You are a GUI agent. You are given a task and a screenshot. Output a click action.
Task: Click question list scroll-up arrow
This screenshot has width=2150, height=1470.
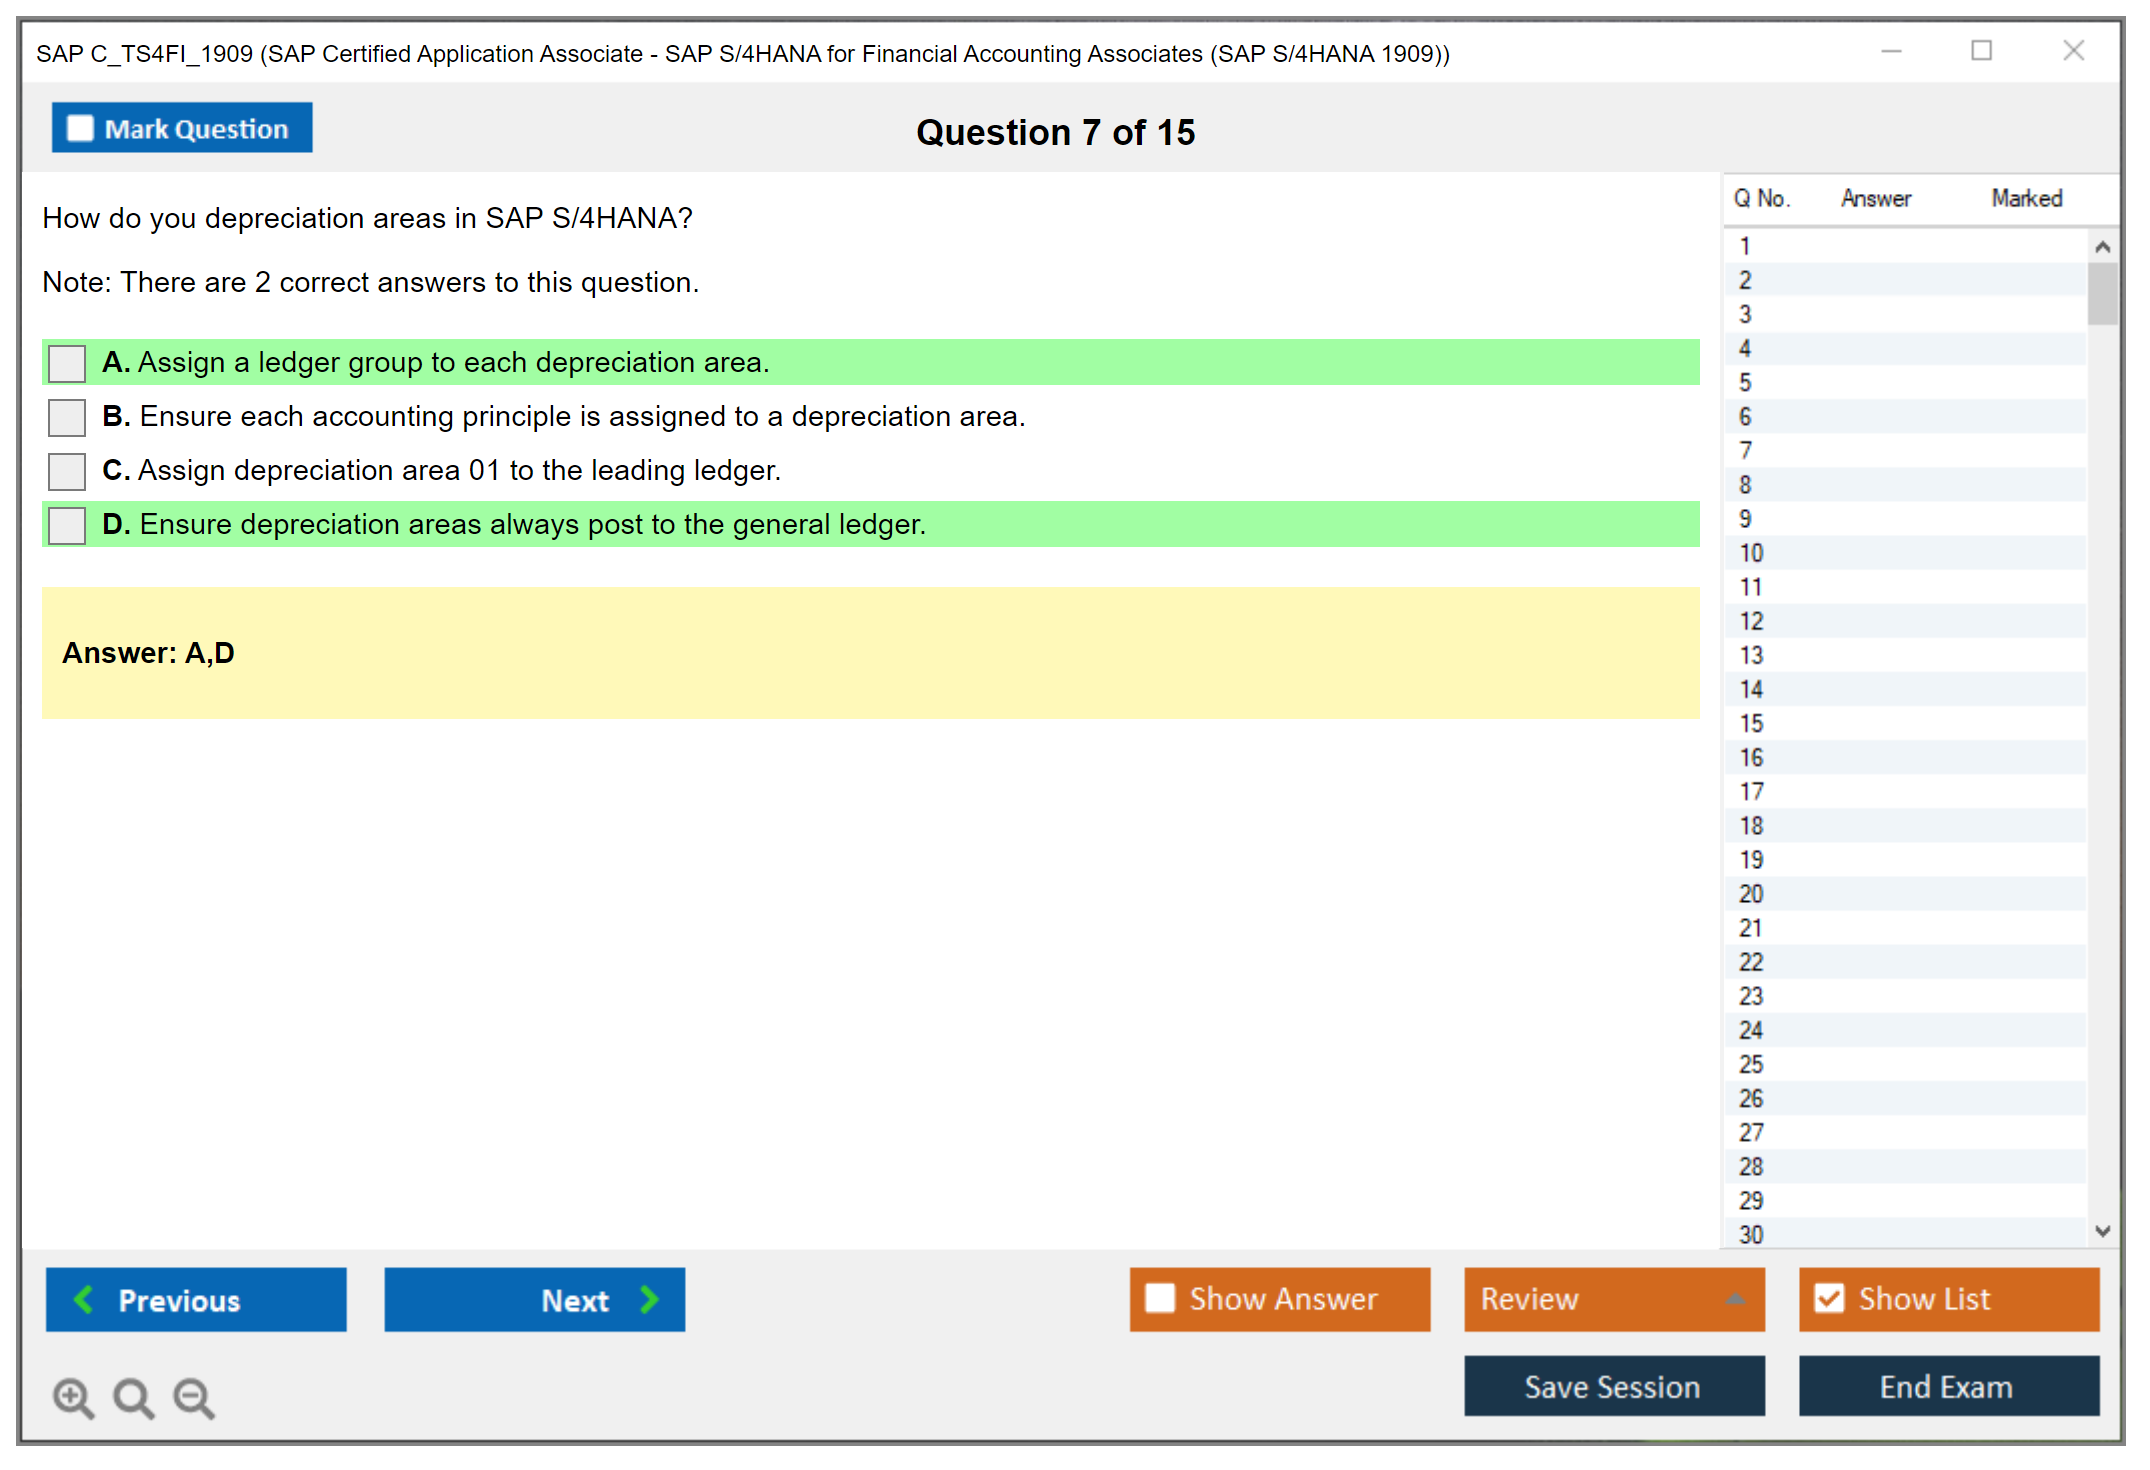coord(2102,247)
